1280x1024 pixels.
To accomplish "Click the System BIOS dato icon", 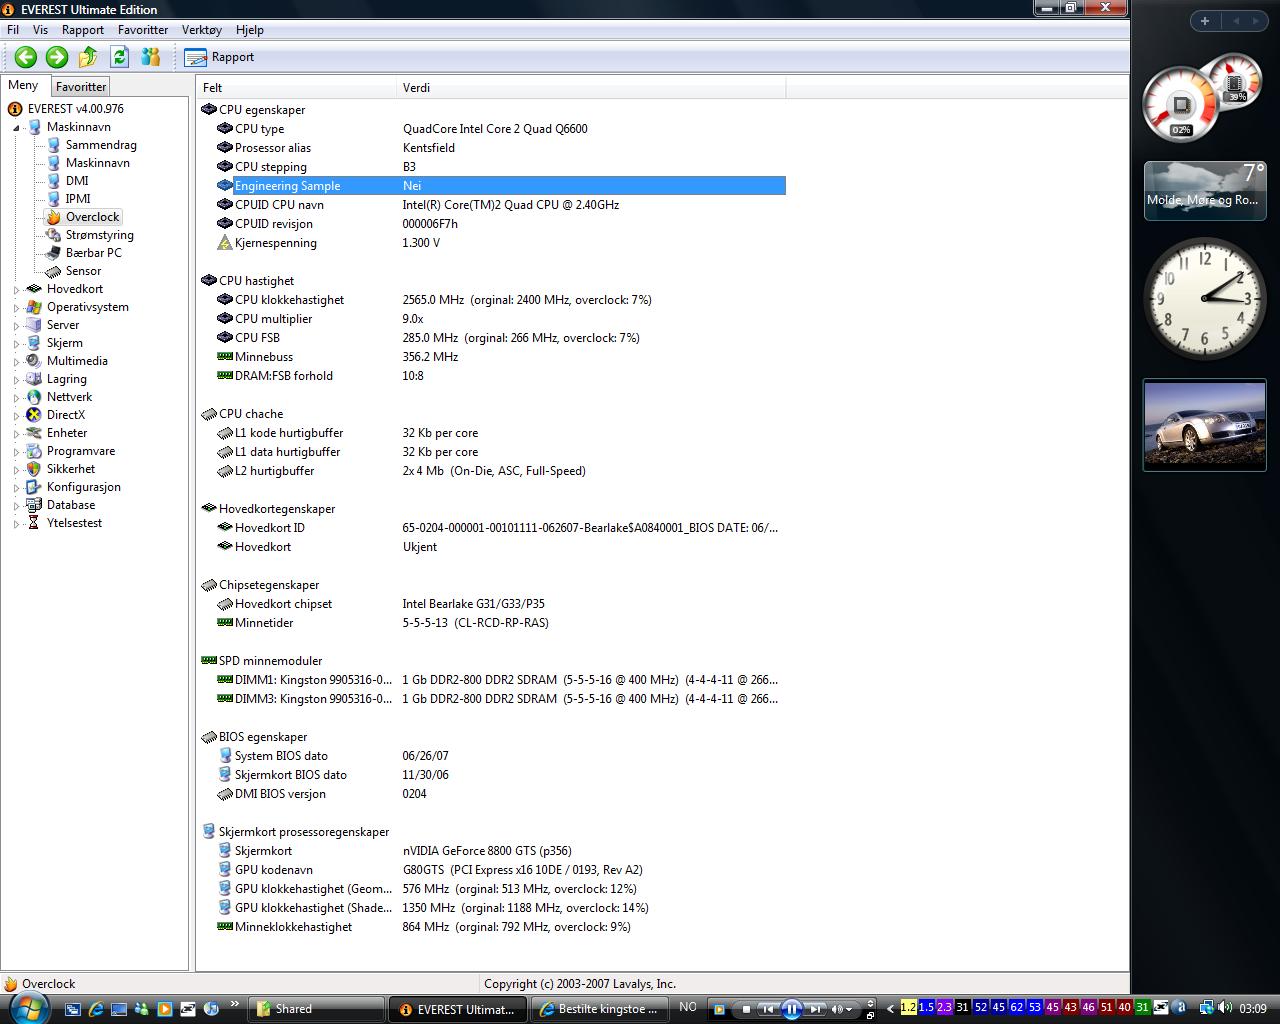I will tap(225, 756).
